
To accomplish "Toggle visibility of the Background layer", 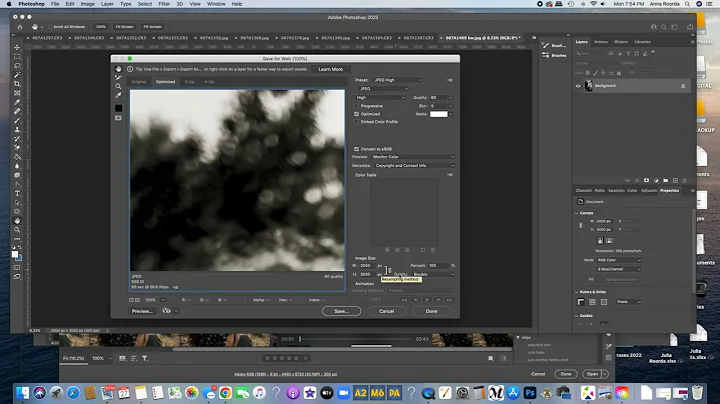I will click(x=578, y=86).
